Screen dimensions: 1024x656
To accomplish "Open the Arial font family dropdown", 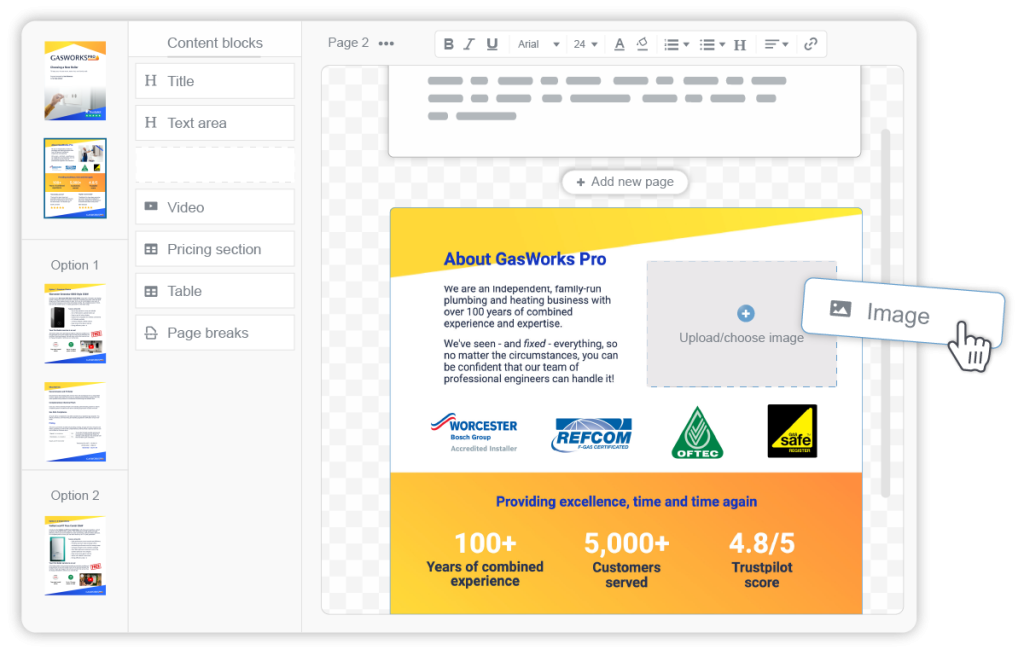I will (537, 43).
